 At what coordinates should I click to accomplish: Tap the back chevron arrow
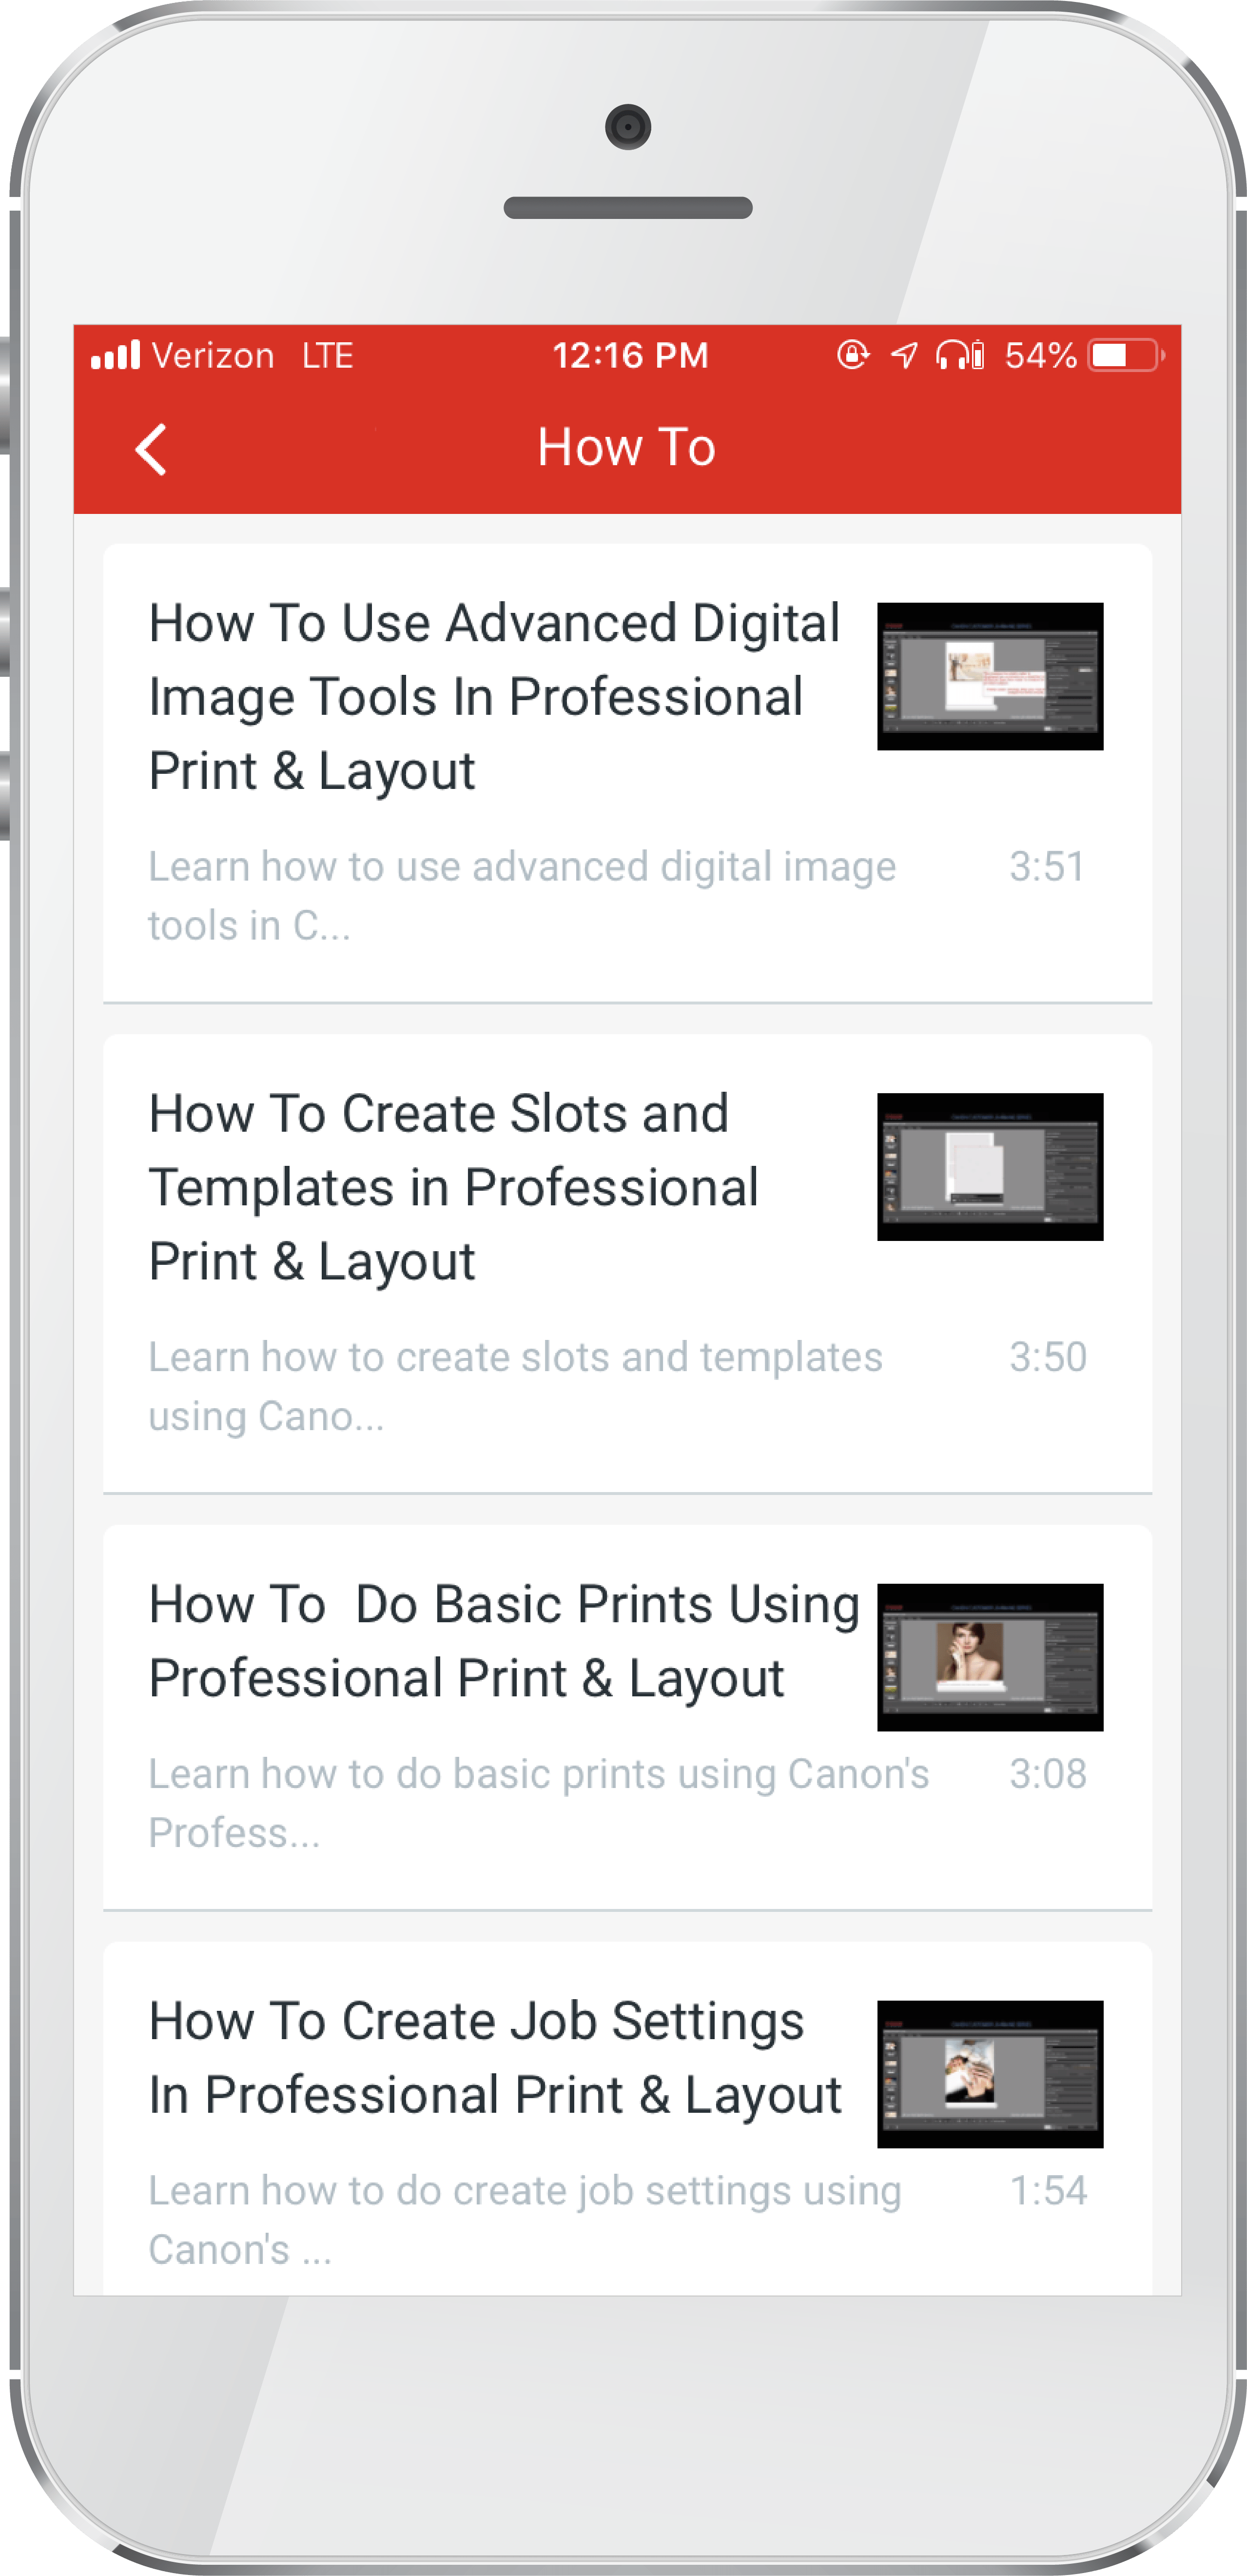point(151,449)
